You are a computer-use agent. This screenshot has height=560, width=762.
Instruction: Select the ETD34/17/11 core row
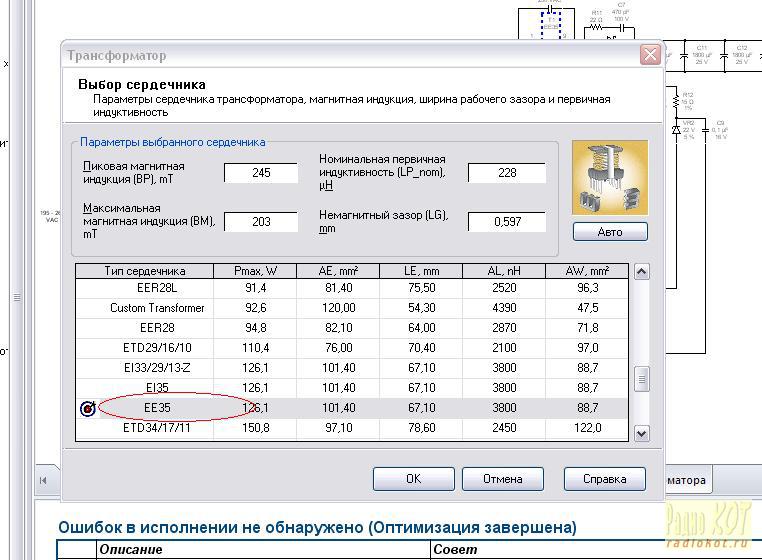click(x=157, y=428)
